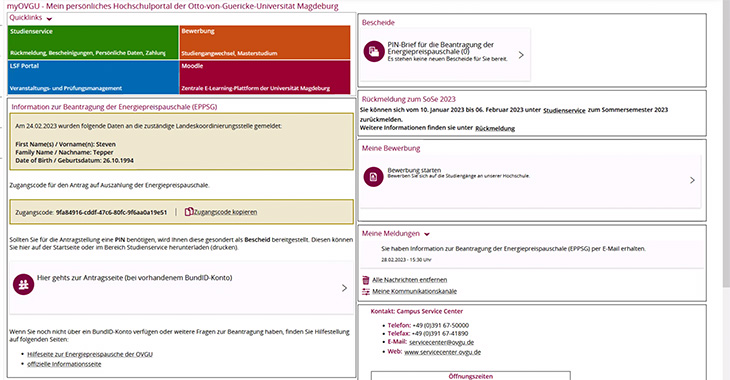
Task: Click the sliders icon for Meine Kommunikationskanäle
Action: (366, 292)
